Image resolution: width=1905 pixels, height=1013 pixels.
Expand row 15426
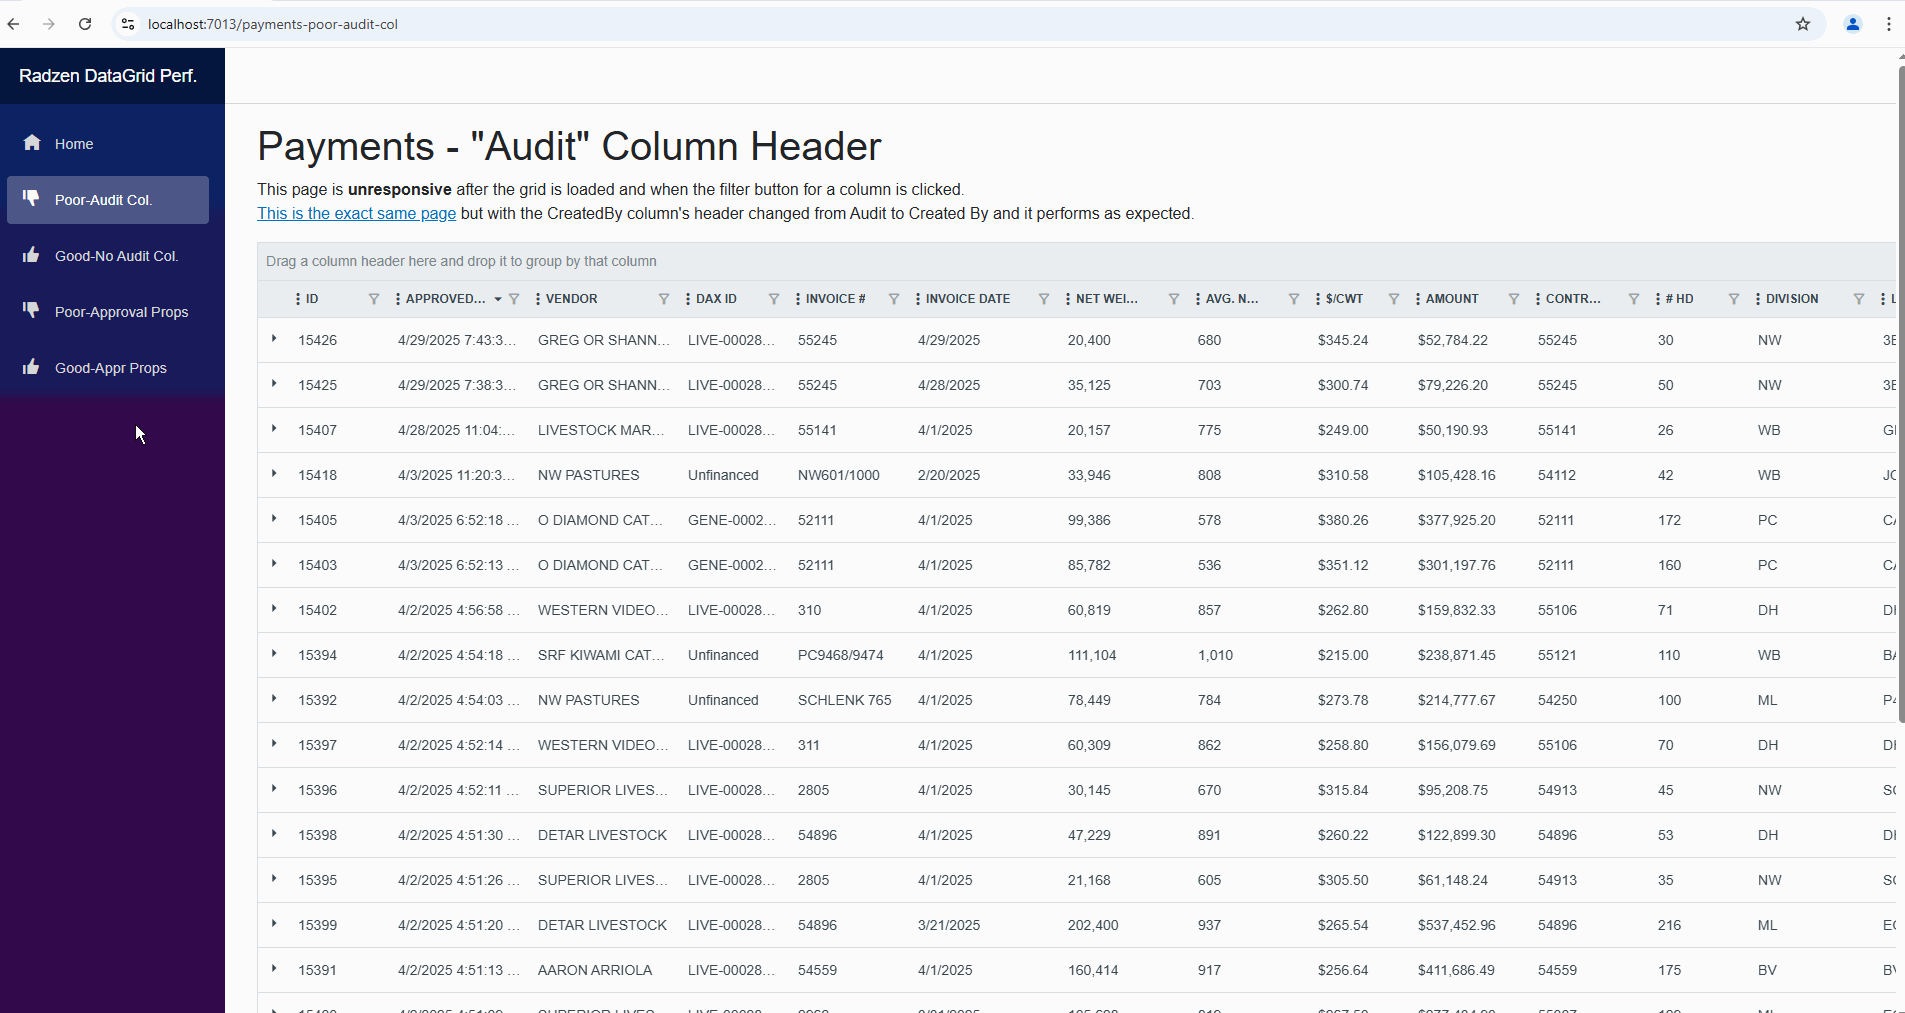coord(274,339)
